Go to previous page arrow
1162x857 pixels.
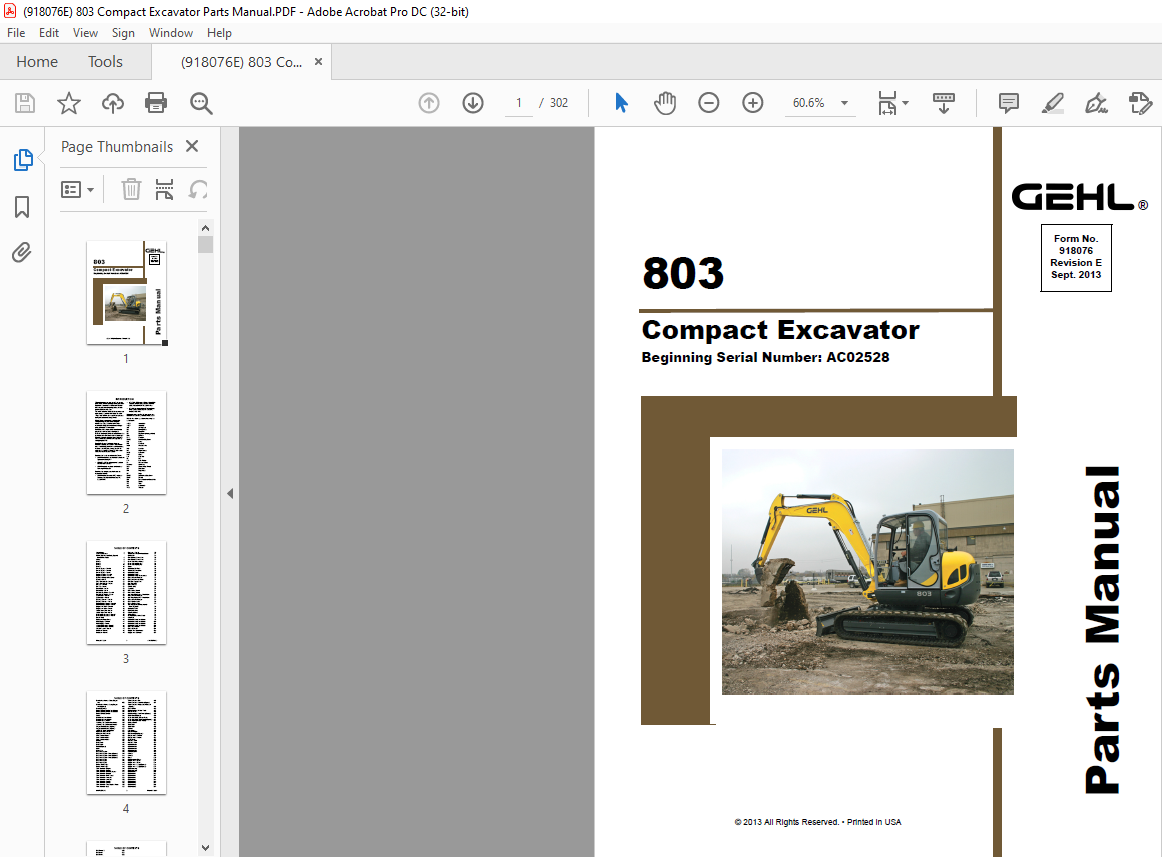(x=429, y=103)
